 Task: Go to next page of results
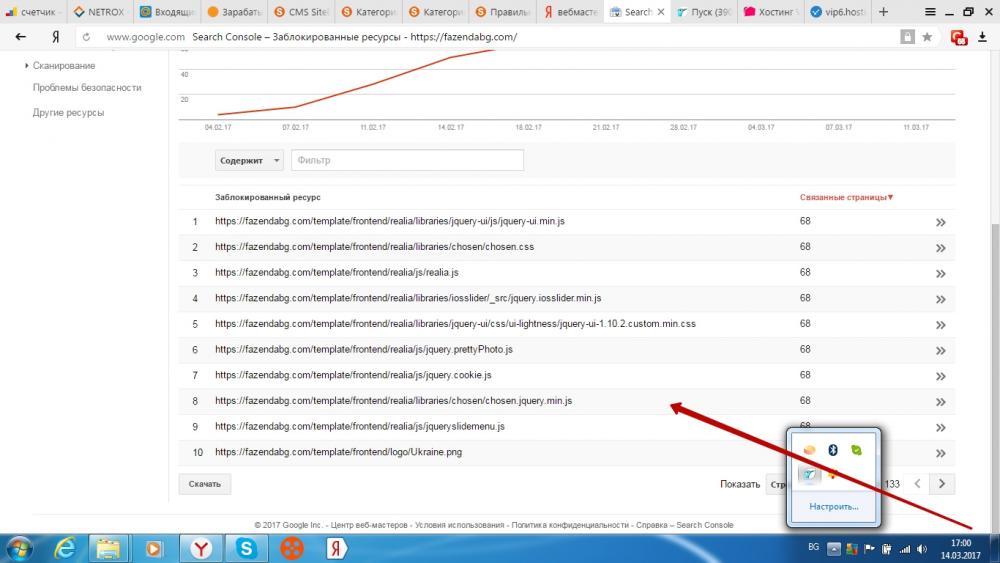pyautogui.click(x=942, y=484)
